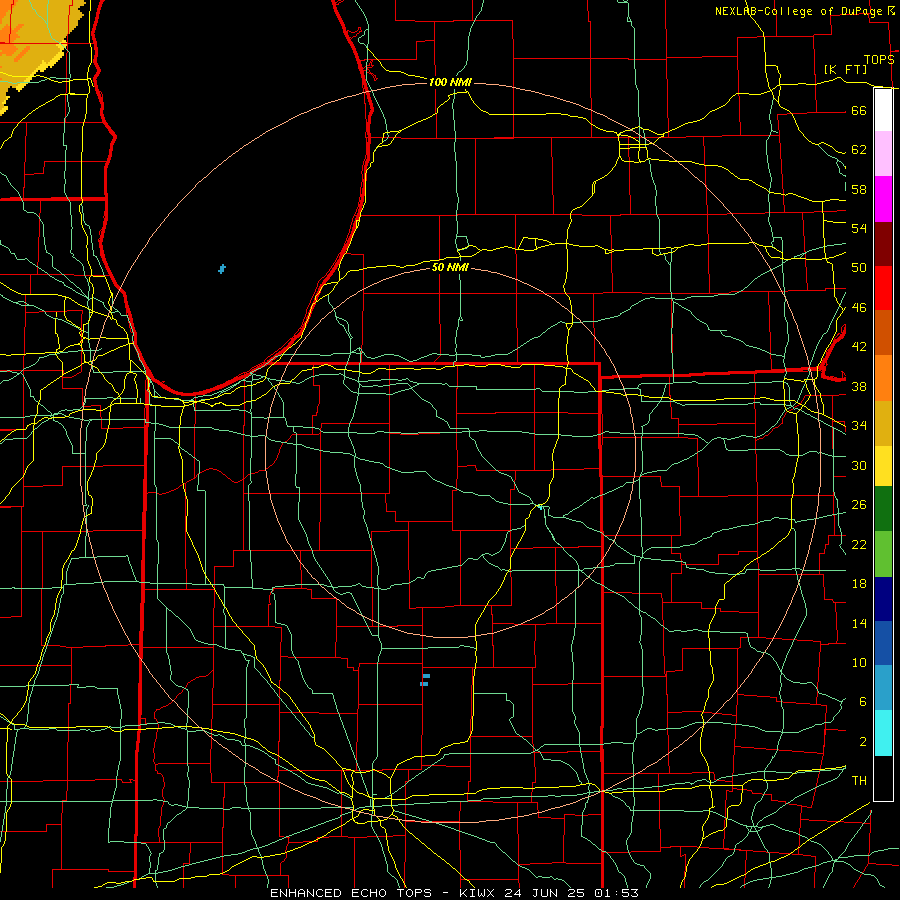Click the "22" legend value
The height and width of the screenshot is (900, 900).
click(x=859, y=544)
